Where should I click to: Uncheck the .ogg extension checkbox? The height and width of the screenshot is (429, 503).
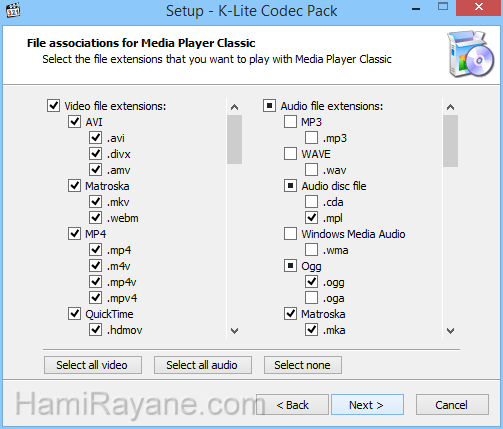point(312,281)
